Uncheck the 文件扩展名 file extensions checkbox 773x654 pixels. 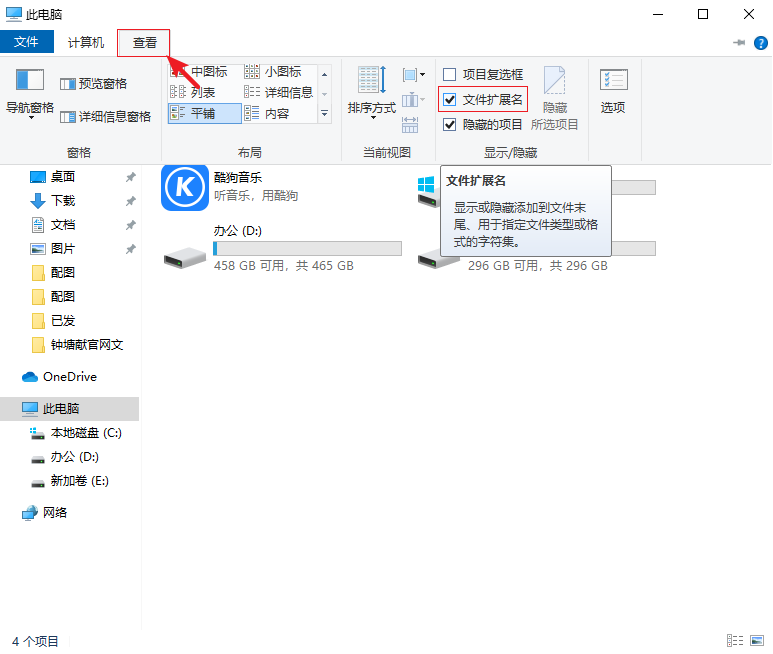[x=450, y=100]
